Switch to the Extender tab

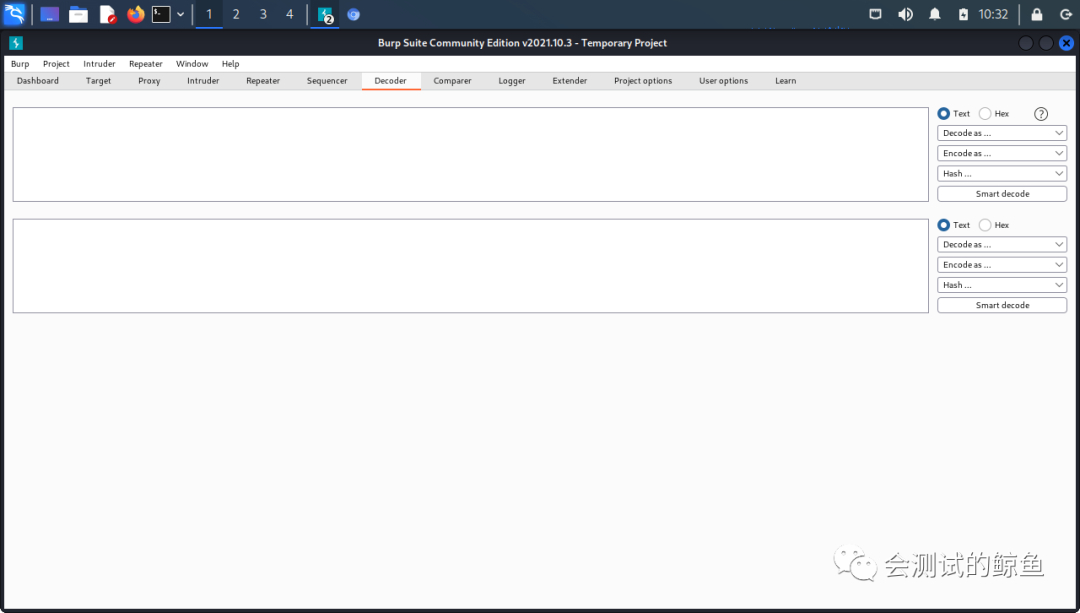tap(570, 81)
